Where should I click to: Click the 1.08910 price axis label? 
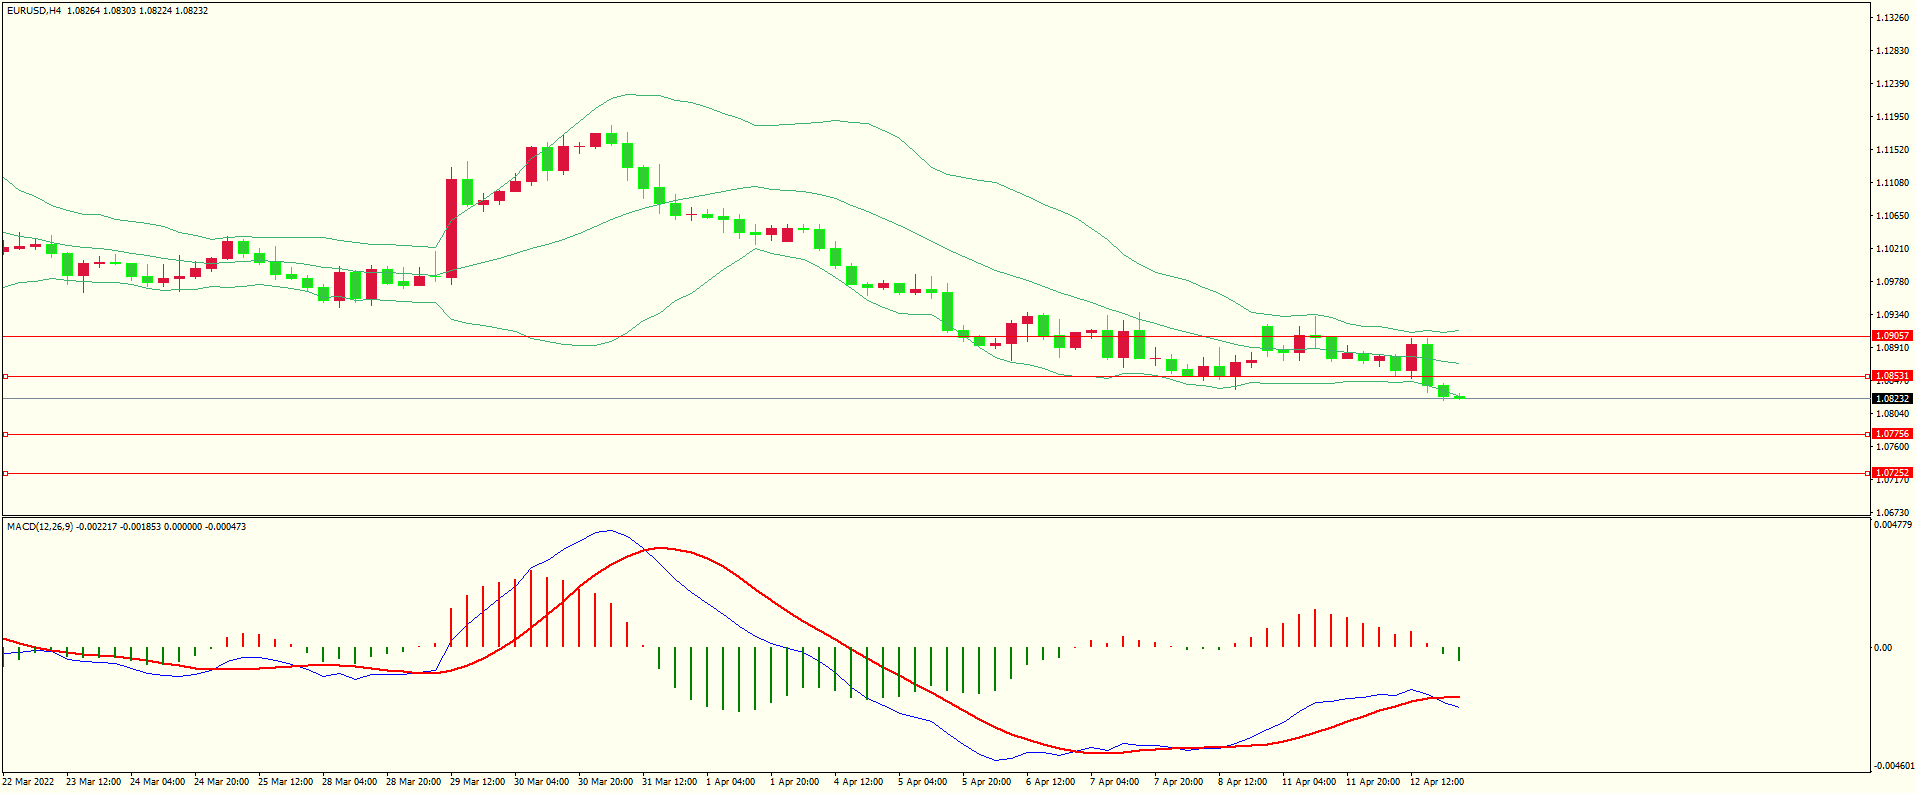point(1893,348)
